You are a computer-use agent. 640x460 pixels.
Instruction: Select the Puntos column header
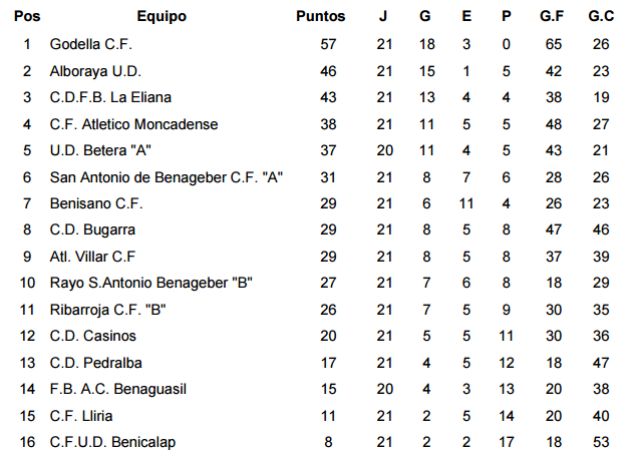[320, 16]
